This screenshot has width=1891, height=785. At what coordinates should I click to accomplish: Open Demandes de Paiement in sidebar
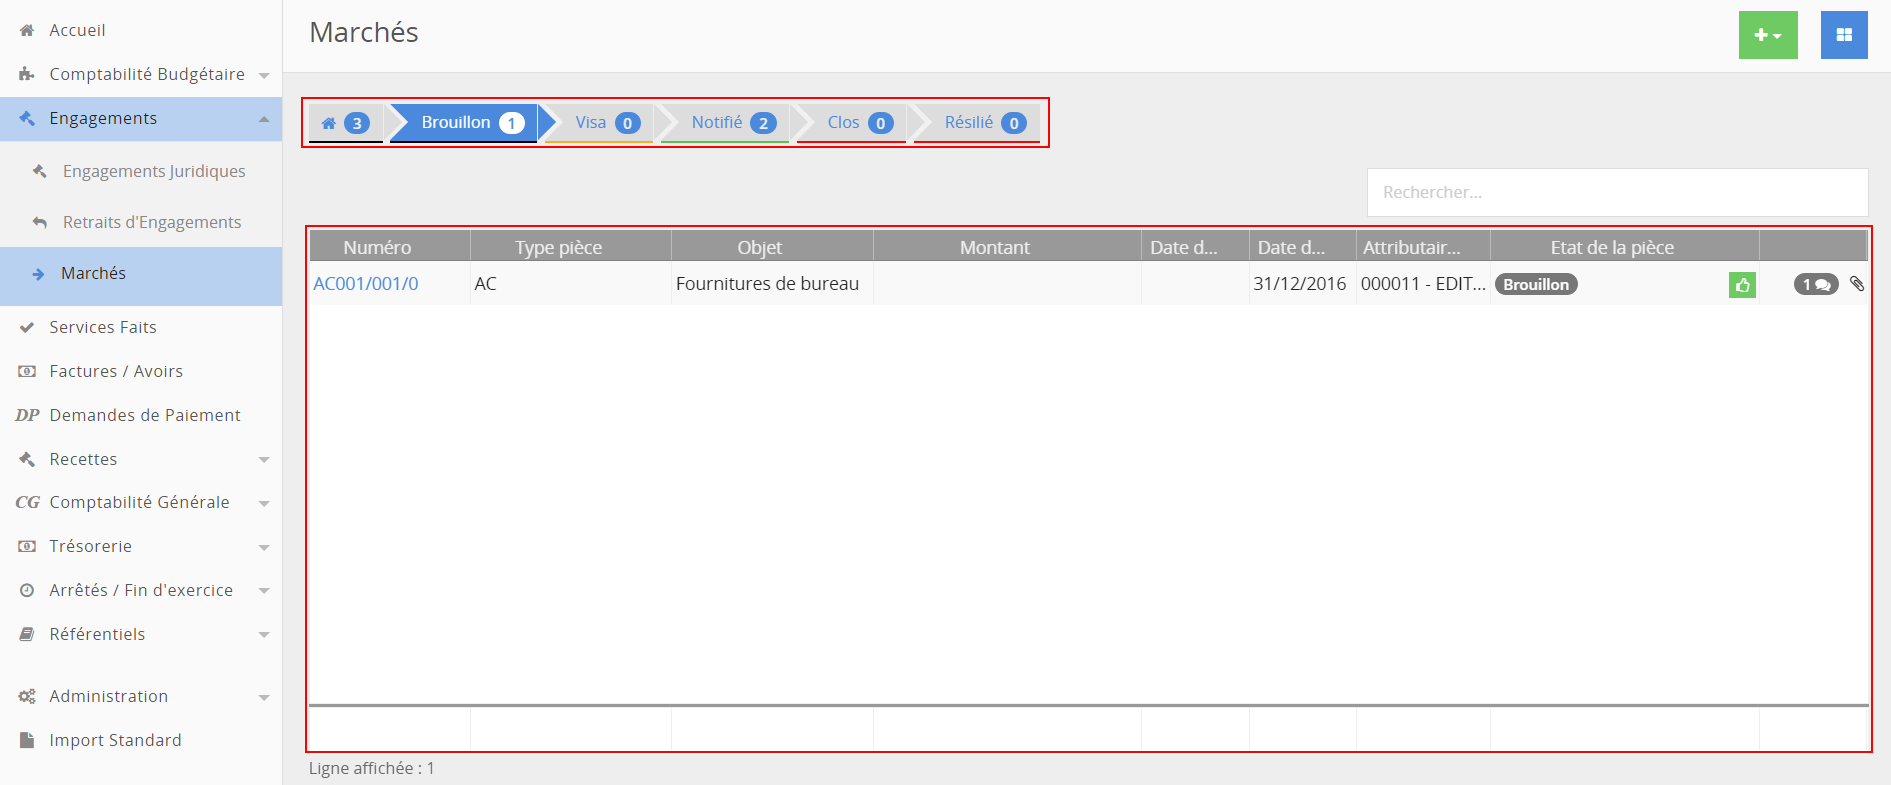[x=144, y=415]
